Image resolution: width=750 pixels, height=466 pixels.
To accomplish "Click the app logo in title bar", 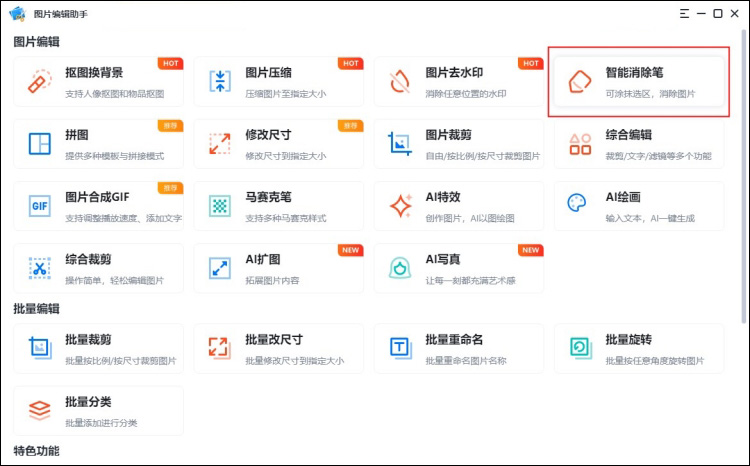I will (17, 13).
